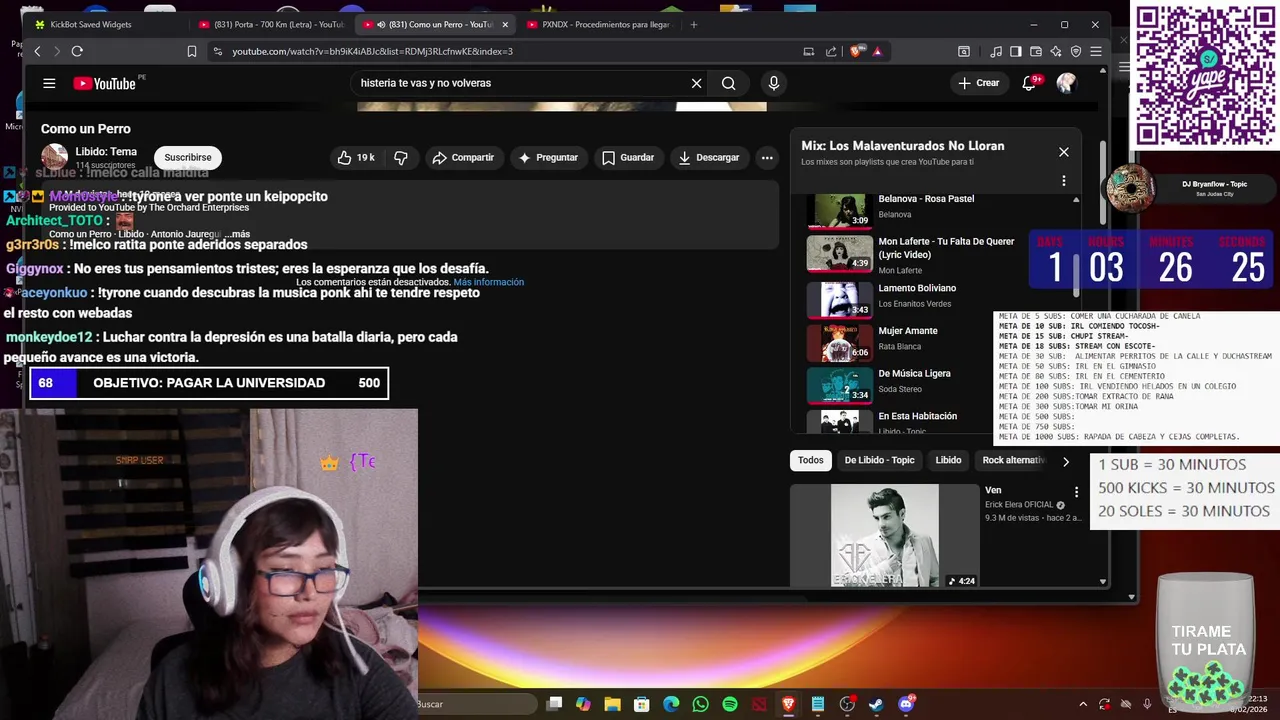Select the Rock alternativo chip

click(x=1012, y=460)
